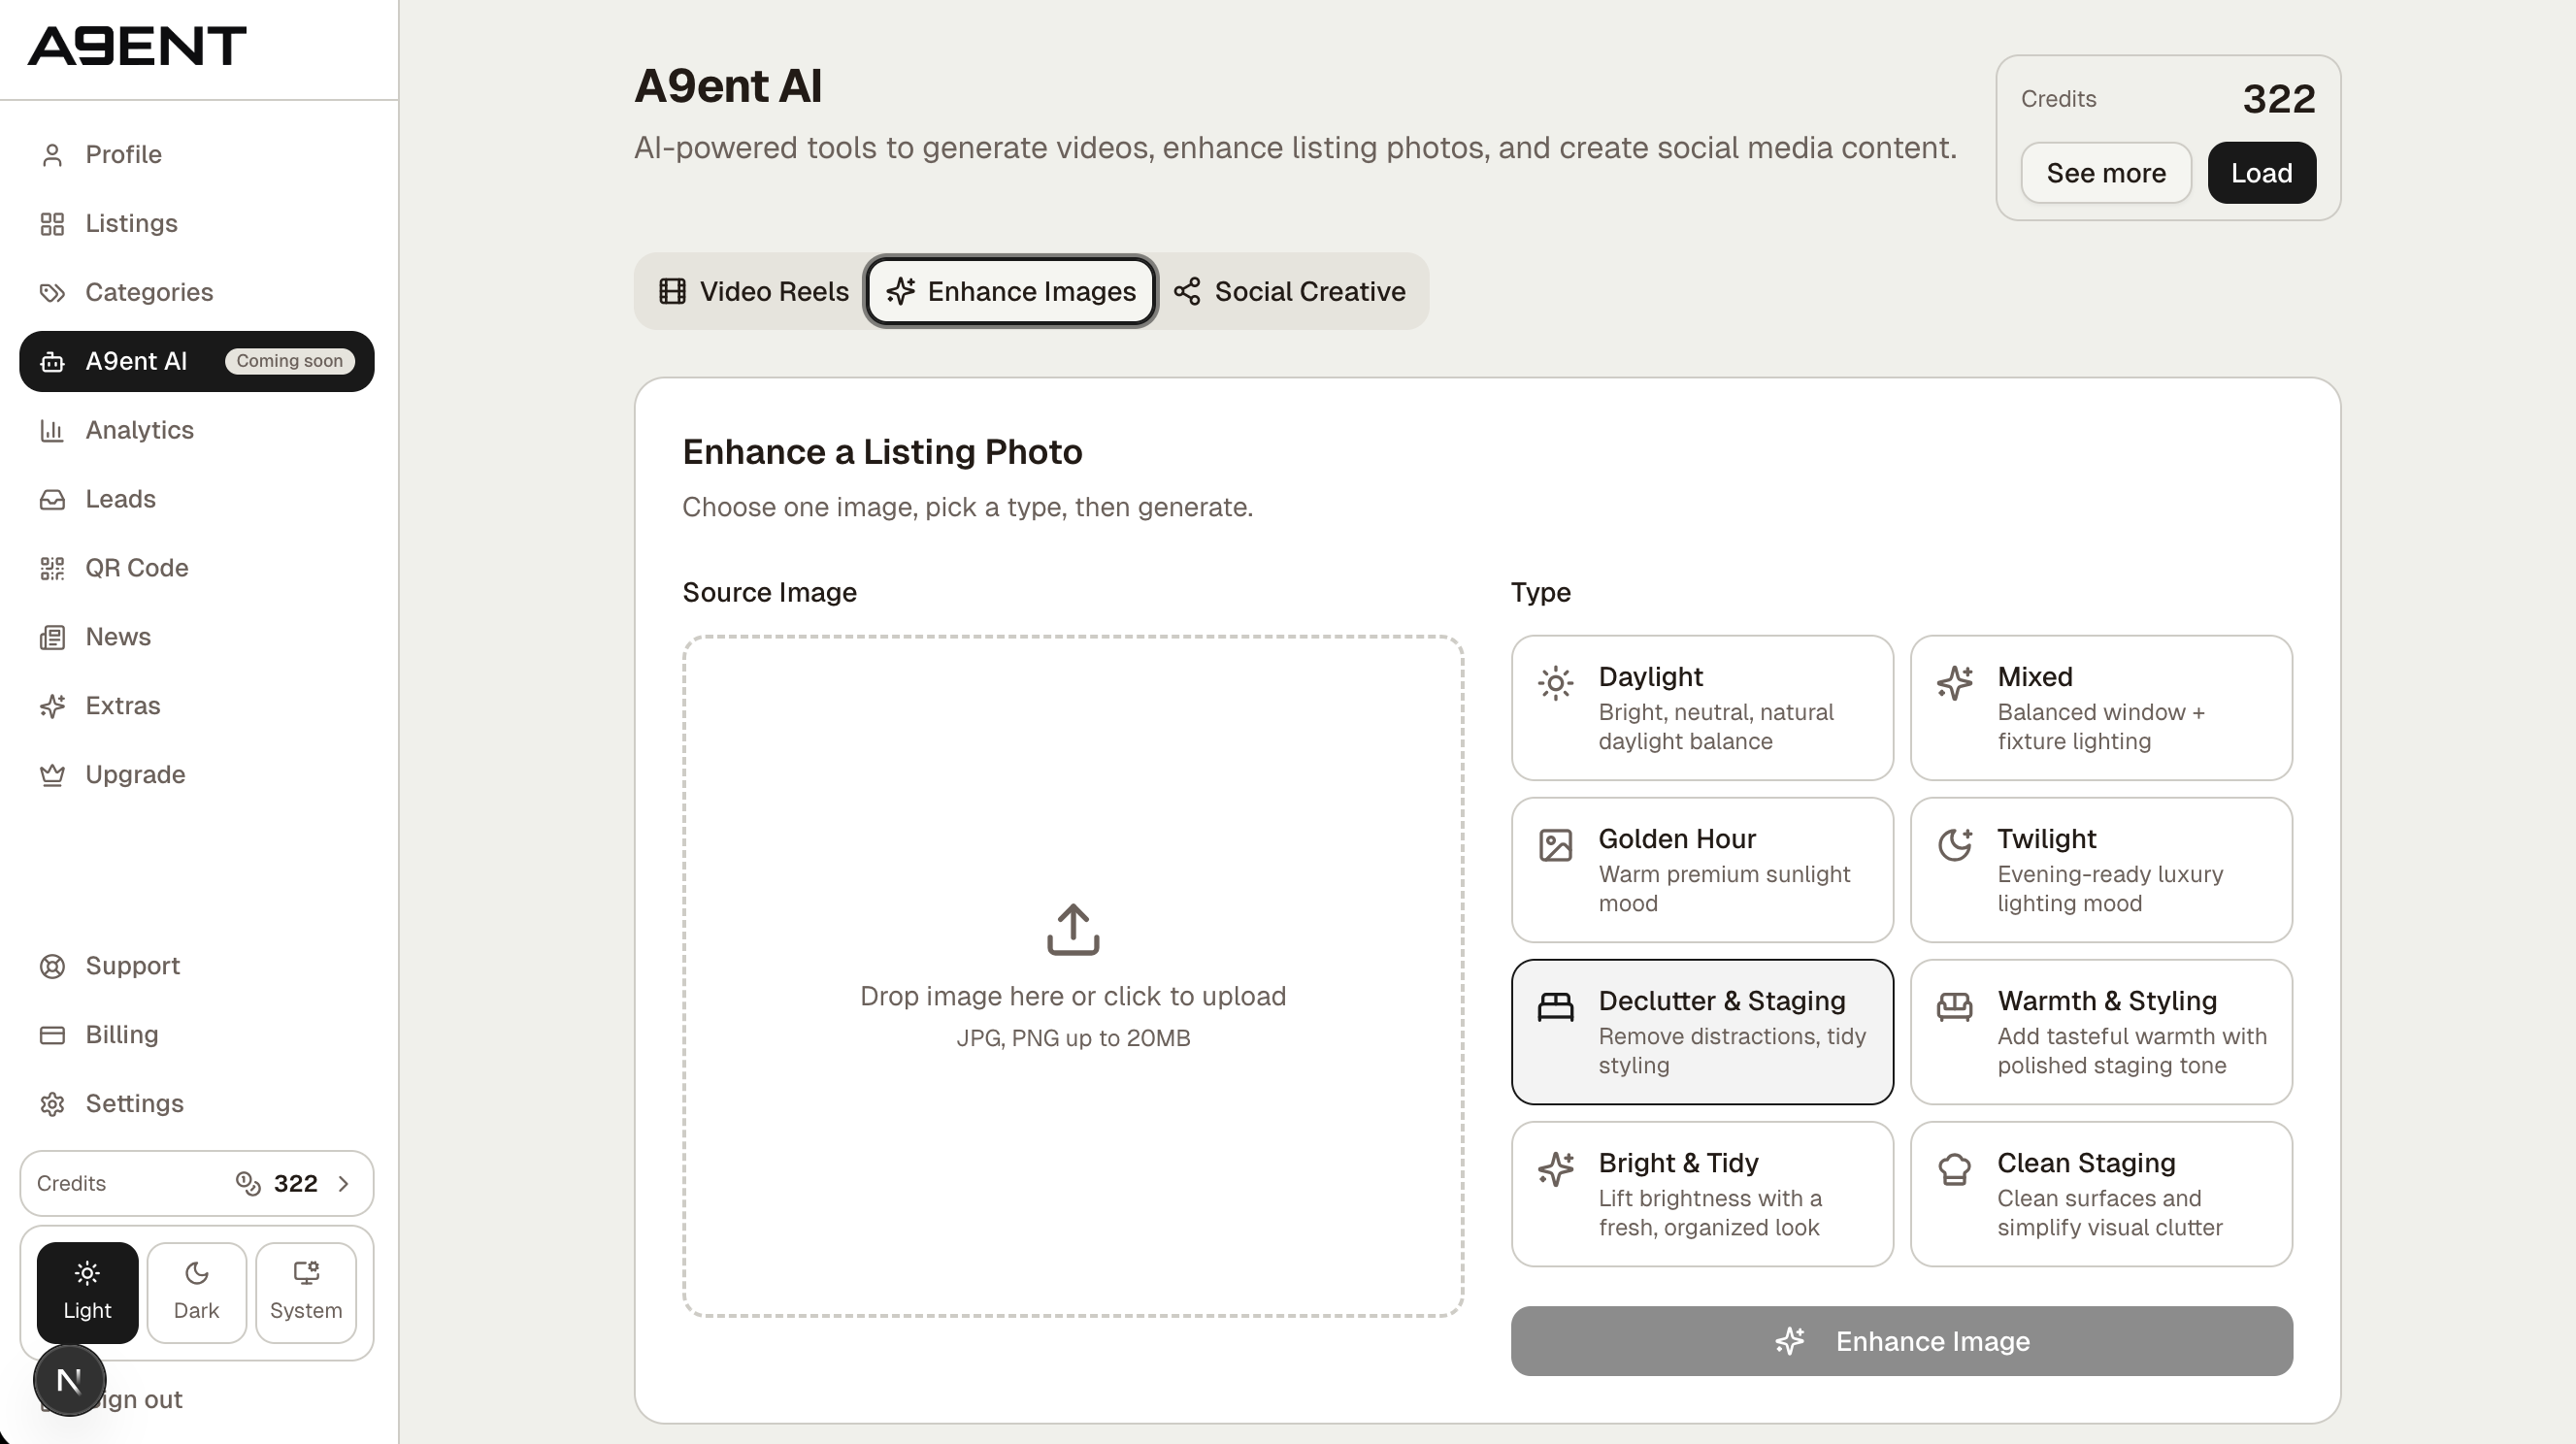Select the Twilight enhancement type
The height and width of the screenshot is (1444, 2576).
point(2100,869)
